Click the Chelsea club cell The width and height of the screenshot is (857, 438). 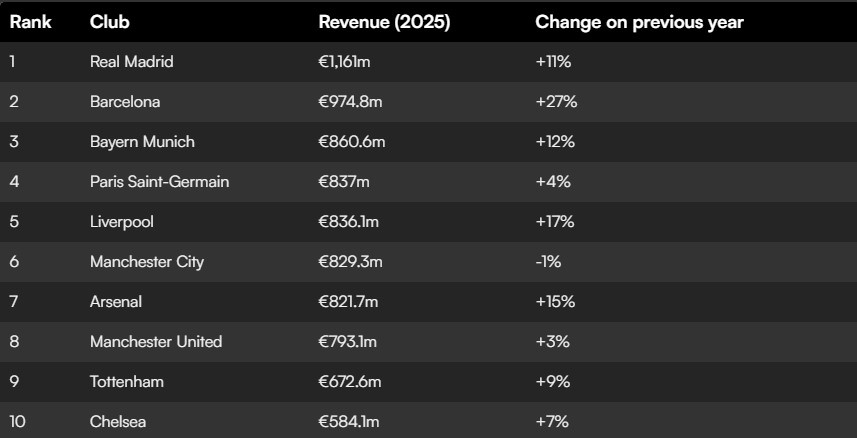(118, 422)
